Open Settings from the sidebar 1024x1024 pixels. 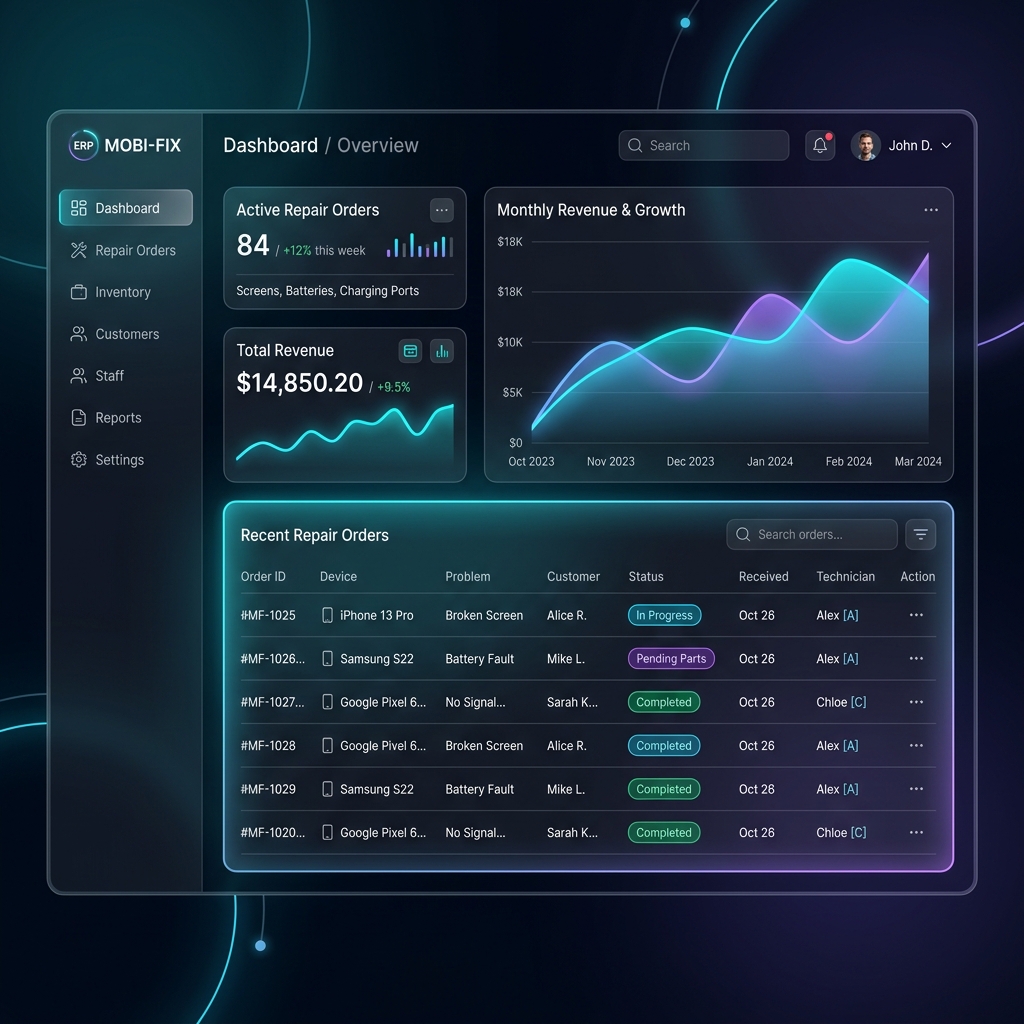tap(107, 460)
